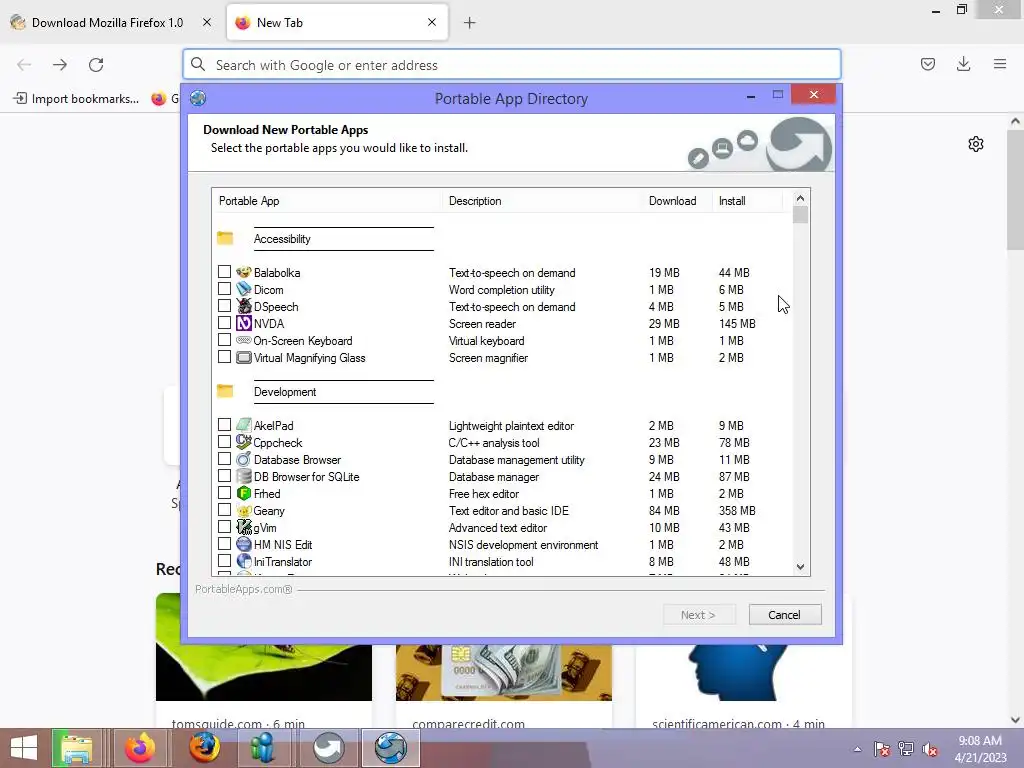The image size is (1024, 768).
Task: Open Windows Start button
Action: (24, 748)
